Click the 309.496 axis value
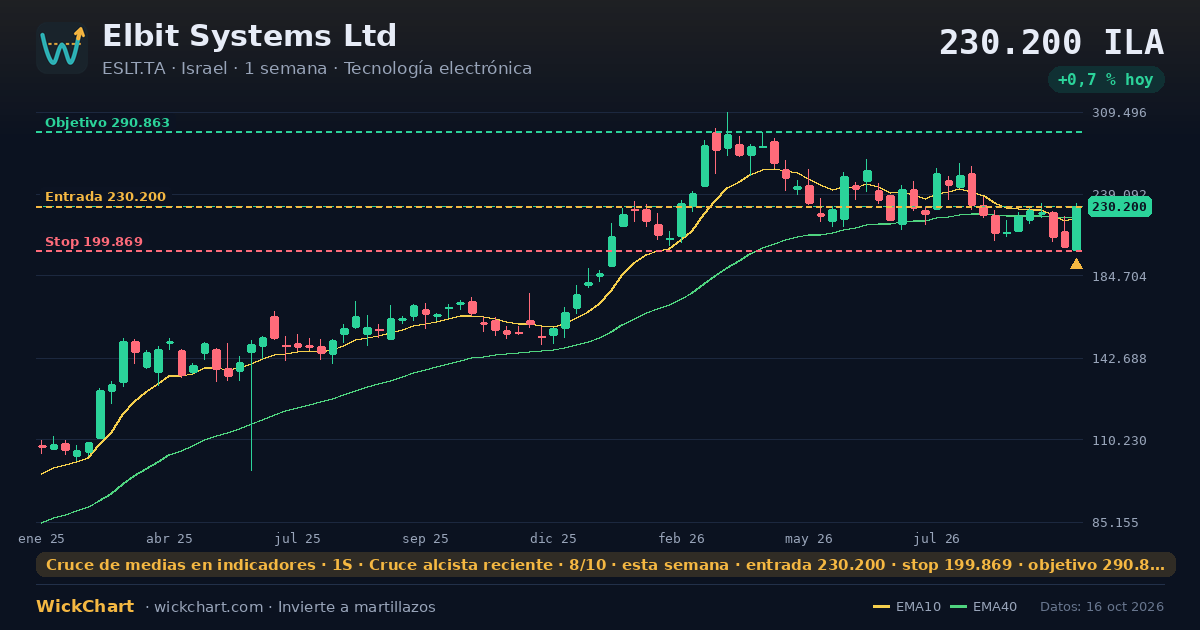 click(x=1120, y=113)
